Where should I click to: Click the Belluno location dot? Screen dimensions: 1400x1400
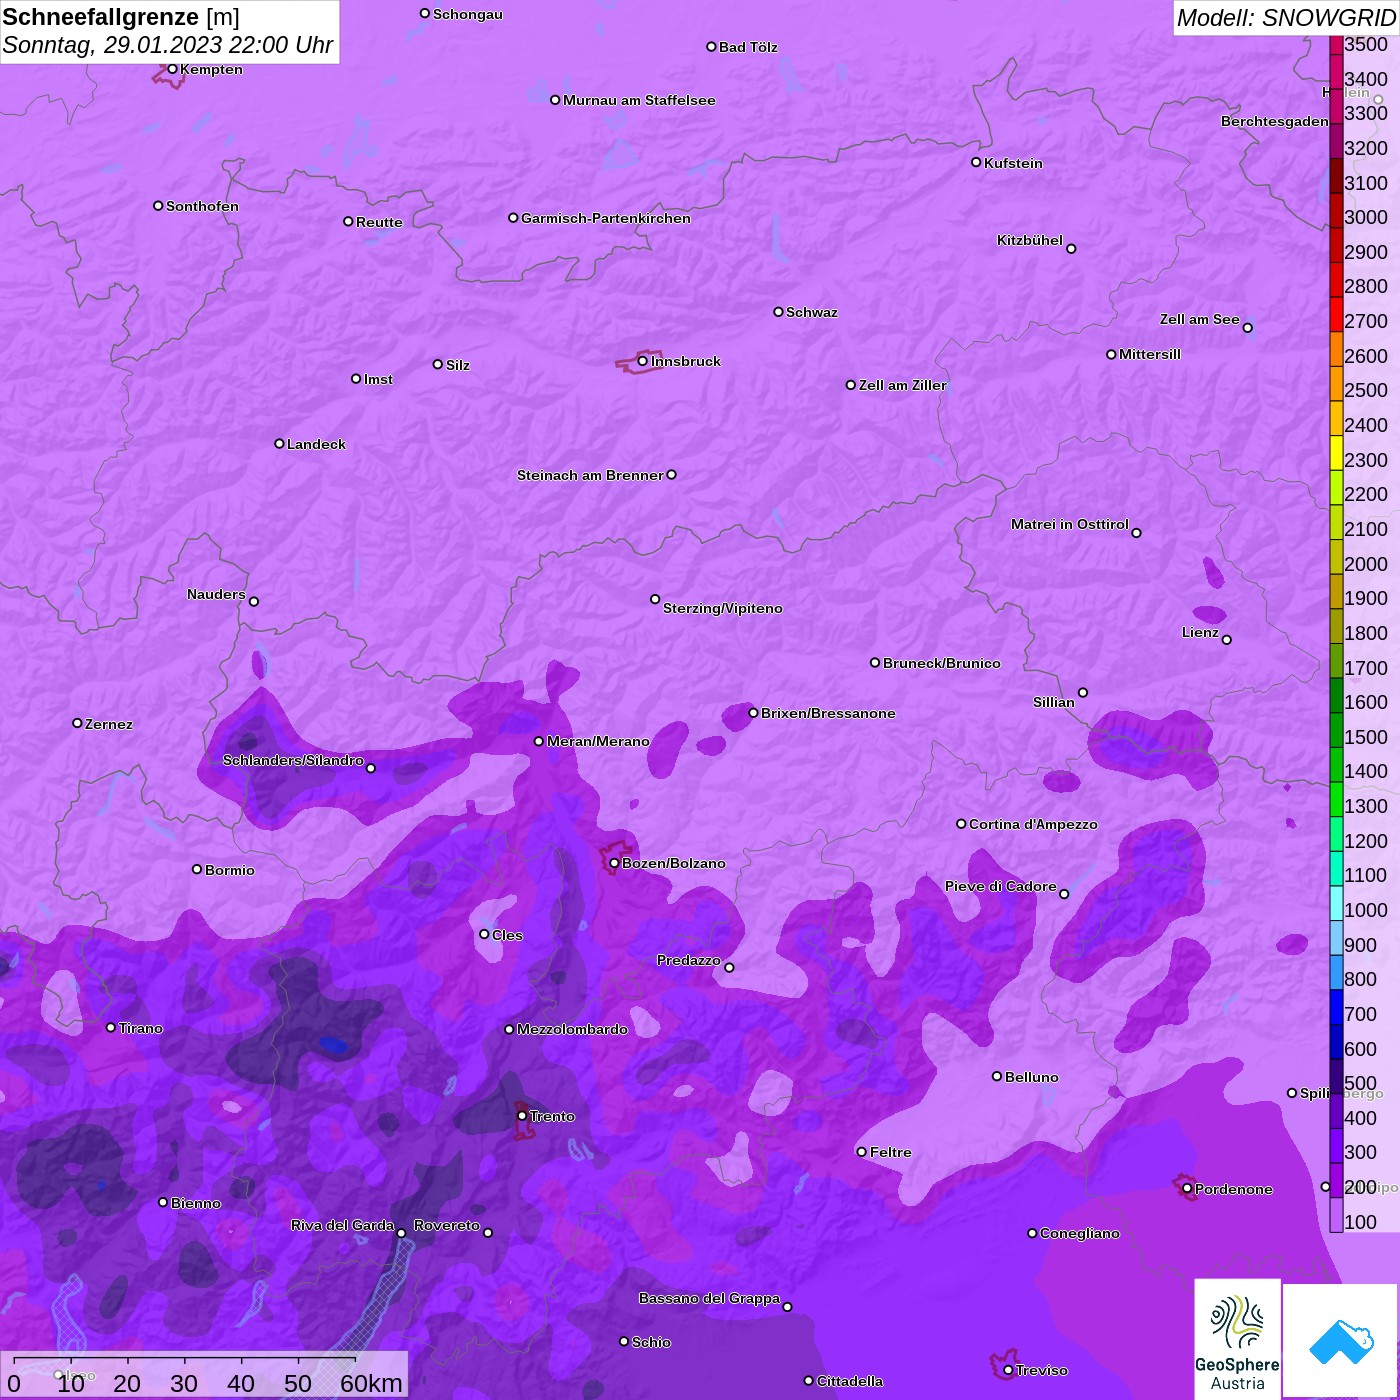pos(997,1076)
